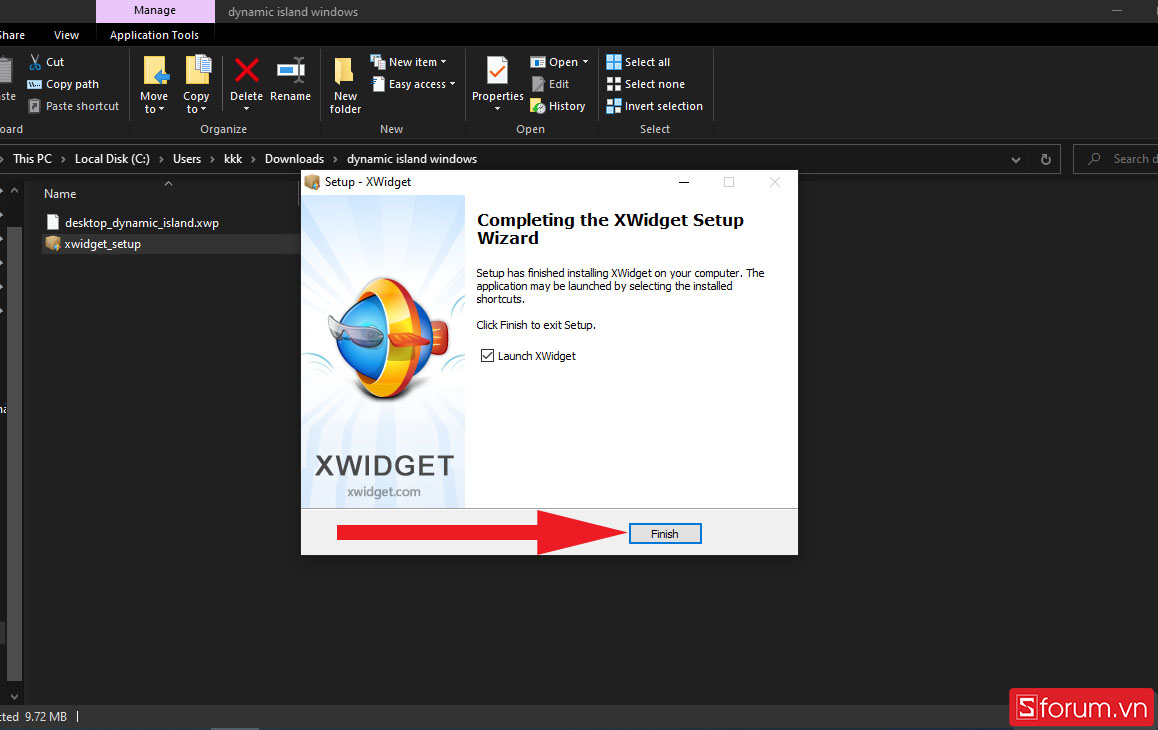Click the Invert selection icon
This screenshot has height=730, width=1158.
point(654,105)
